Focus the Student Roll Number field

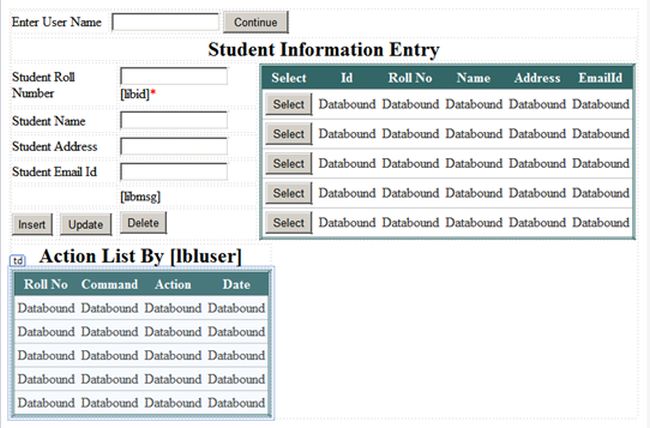pyautogui.click(x=174, y=76)
